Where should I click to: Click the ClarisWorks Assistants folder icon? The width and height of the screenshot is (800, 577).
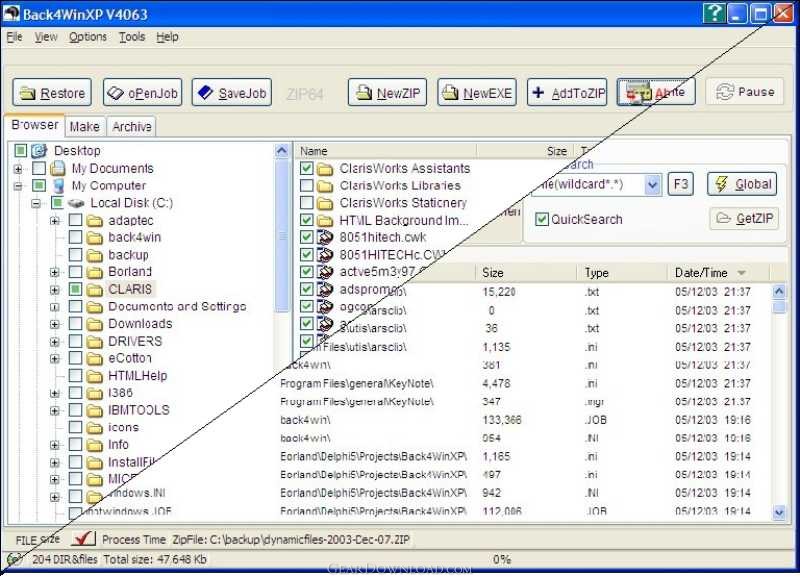coord(324,168)
